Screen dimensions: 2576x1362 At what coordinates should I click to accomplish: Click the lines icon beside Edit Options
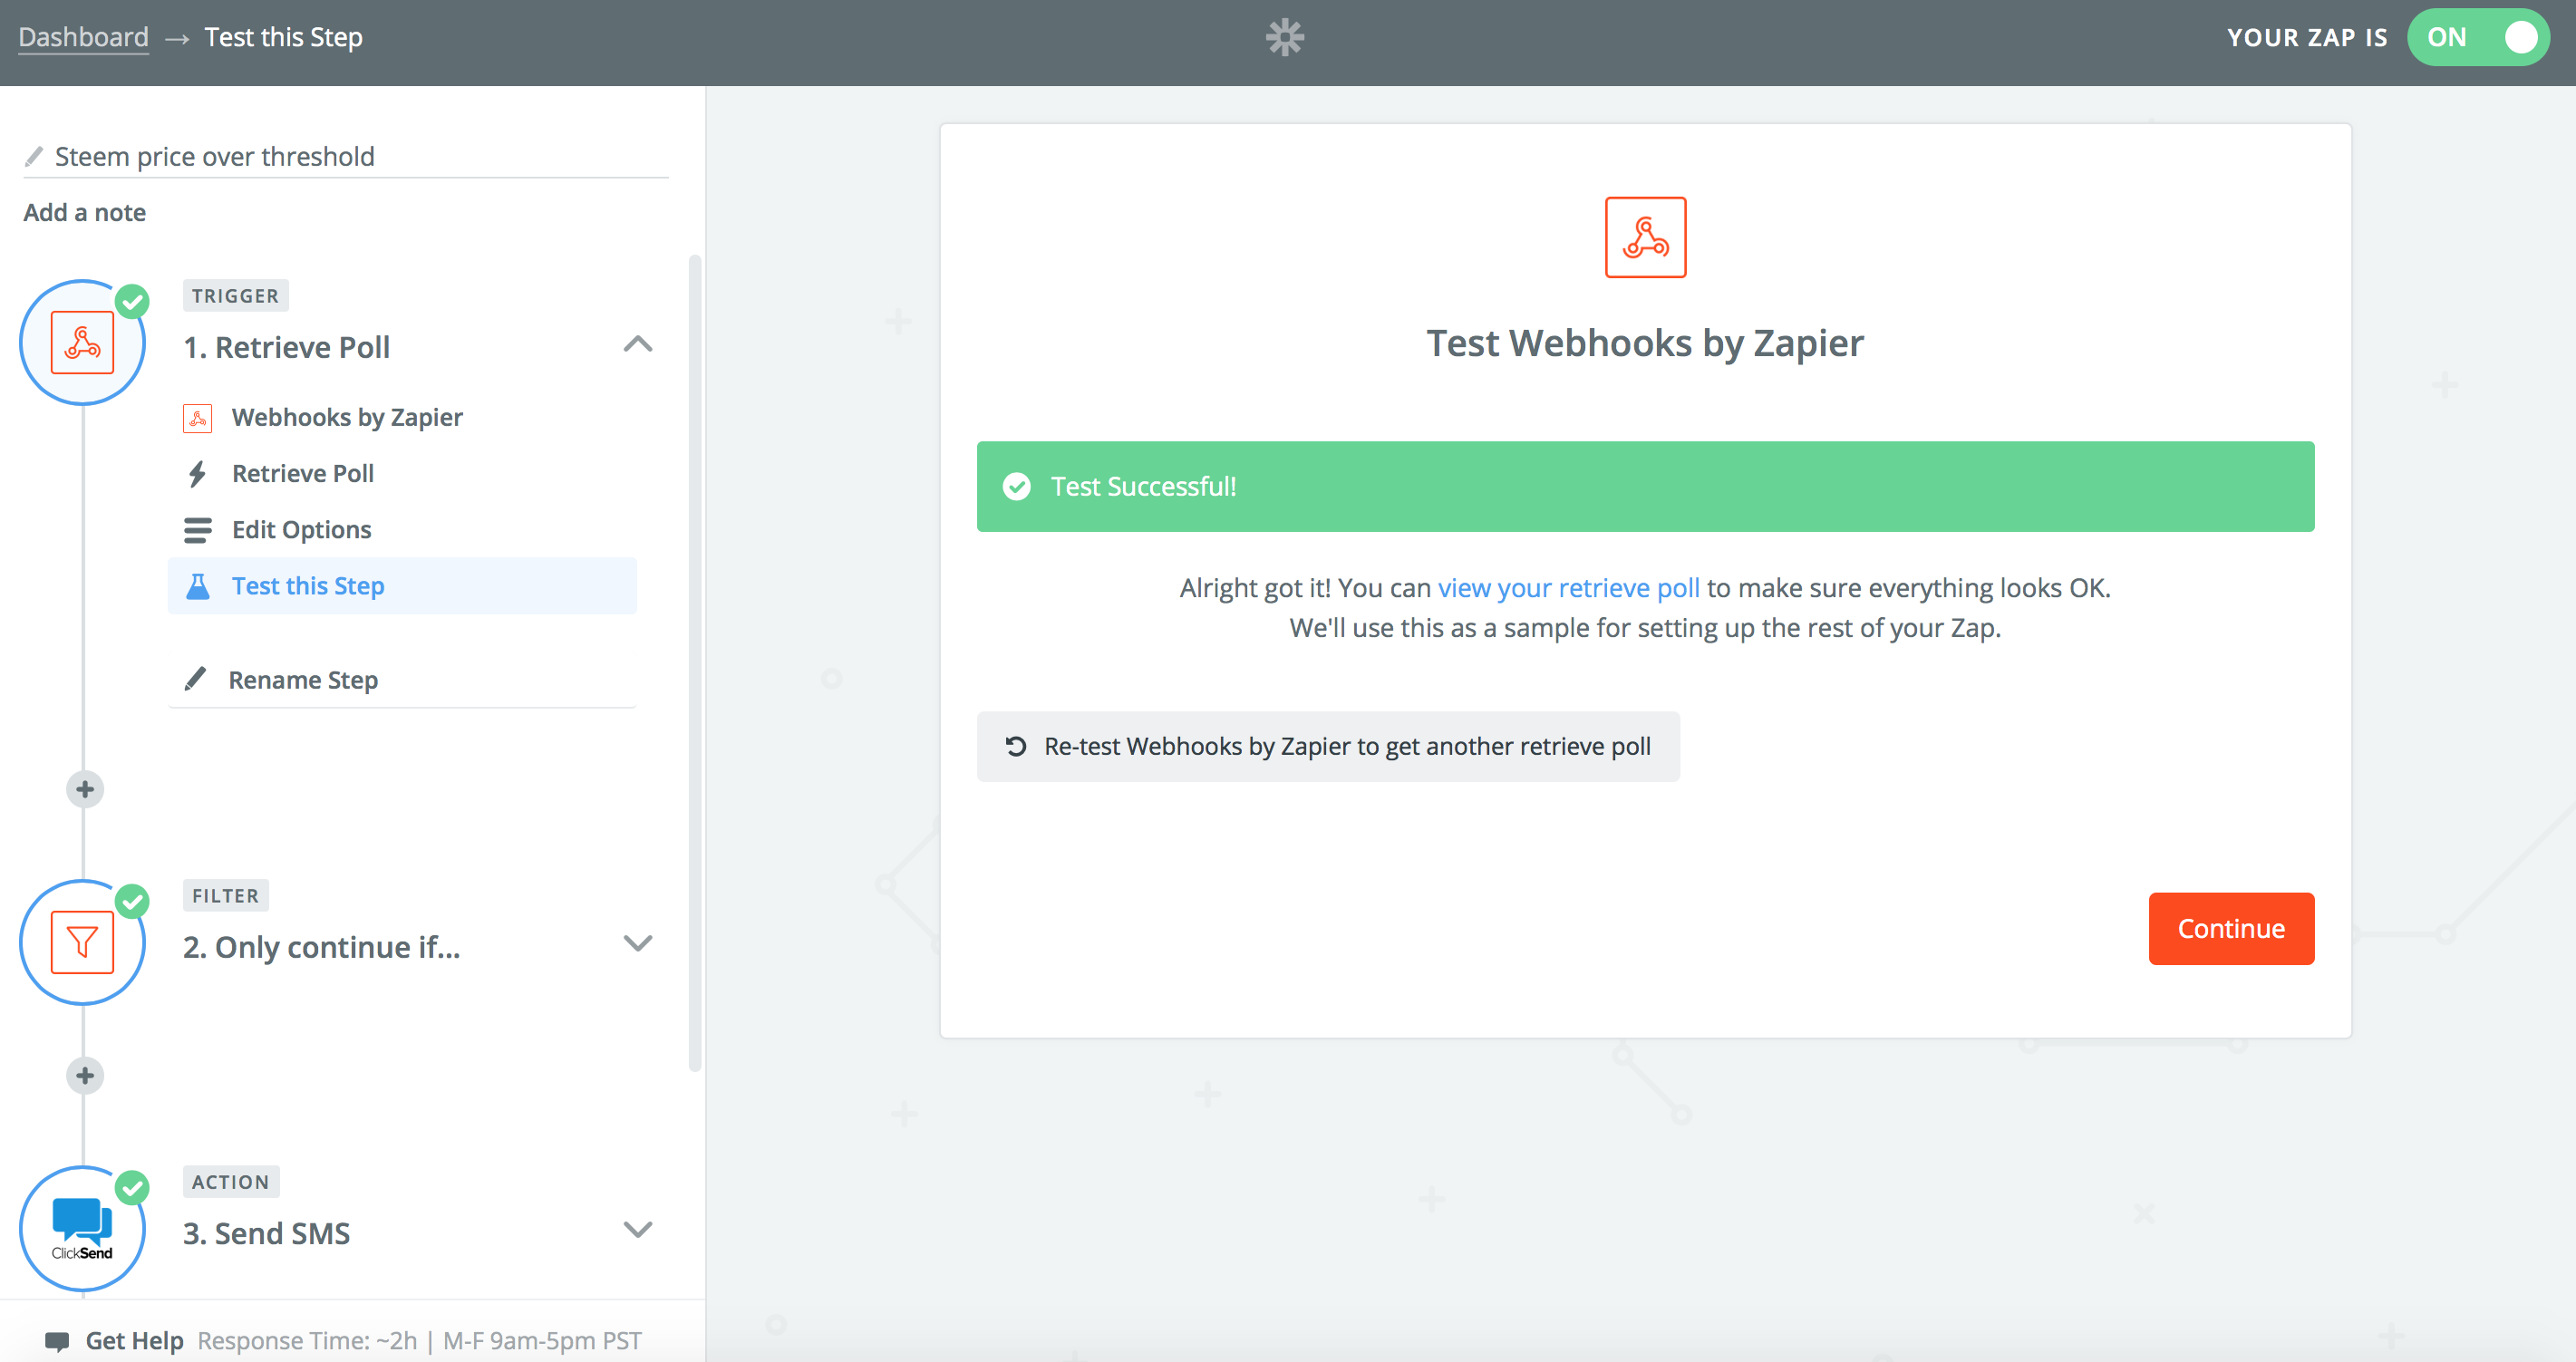tap(198, 530)
